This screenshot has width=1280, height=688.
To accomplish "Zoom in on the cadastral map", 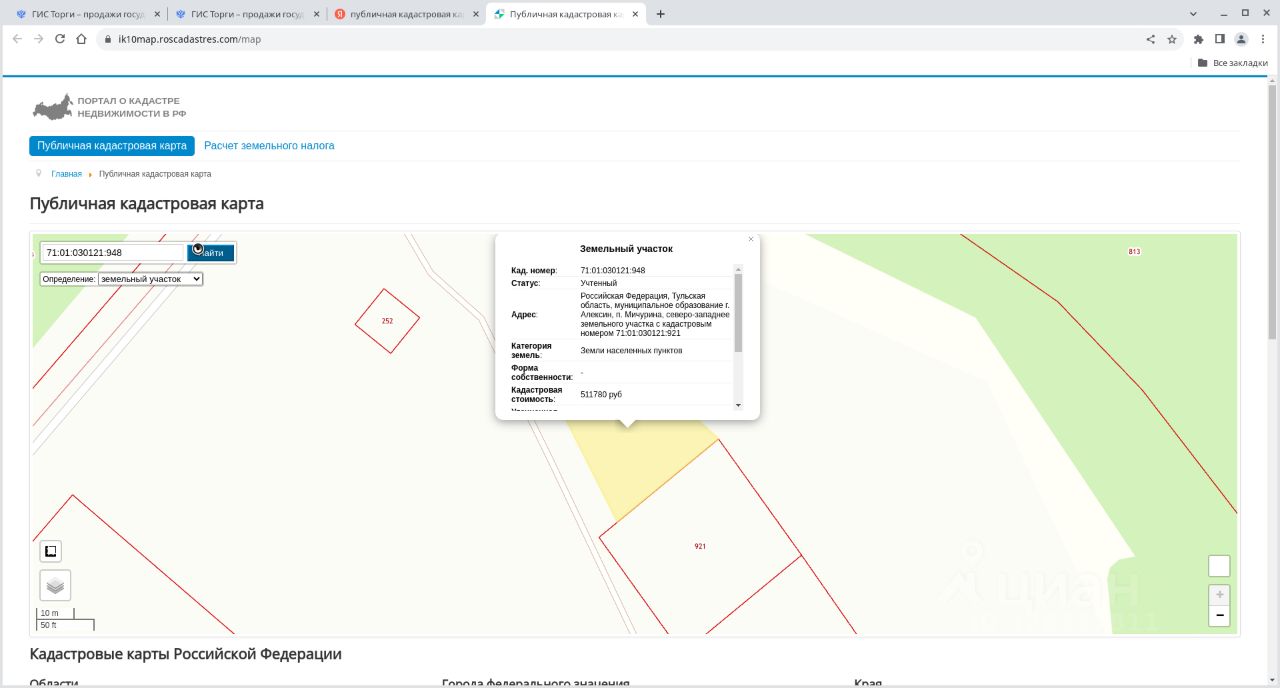I will (x=1219, y=594).
